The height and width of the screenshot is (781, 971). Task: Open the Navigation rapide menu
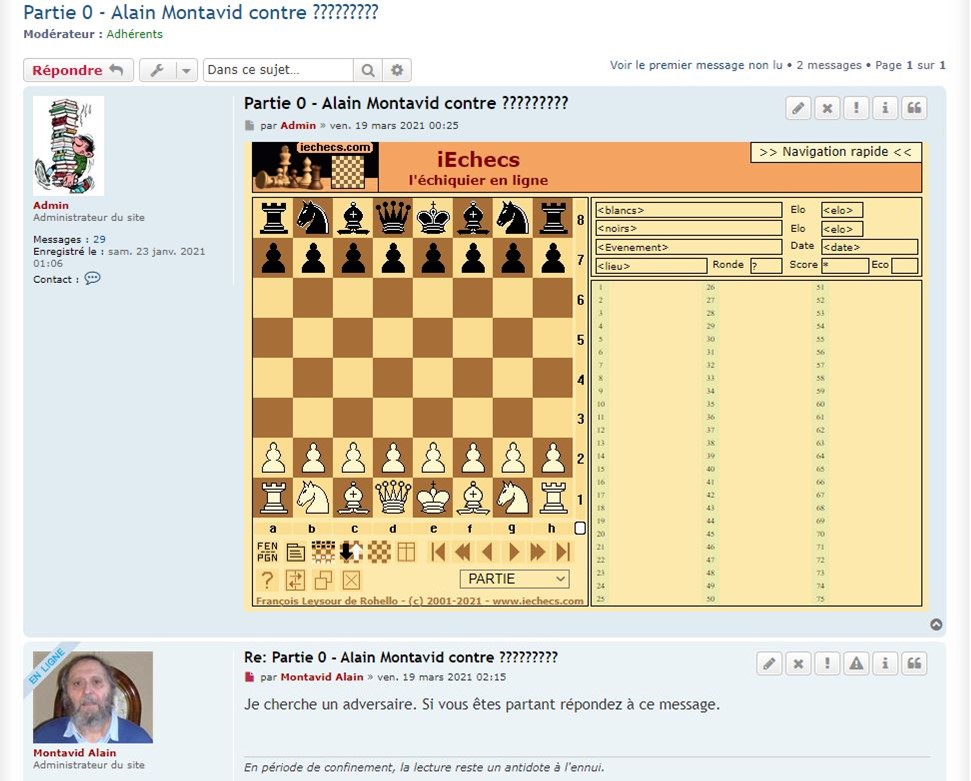coord(835,152)
